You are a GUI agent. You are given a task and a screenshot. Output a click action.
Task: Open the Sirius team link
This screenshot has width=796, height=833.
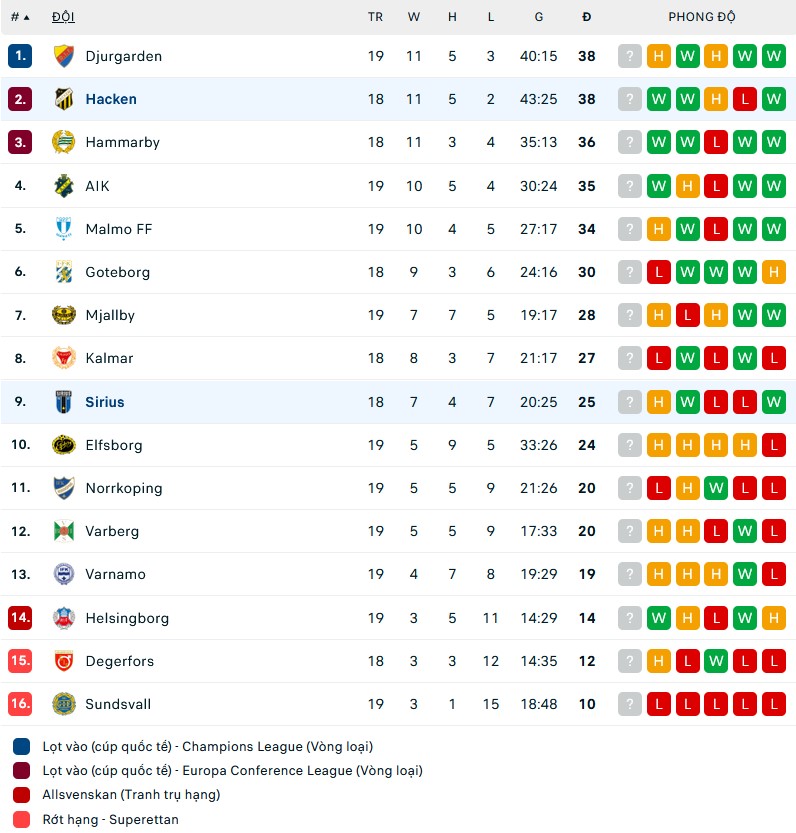coord(105,402)
